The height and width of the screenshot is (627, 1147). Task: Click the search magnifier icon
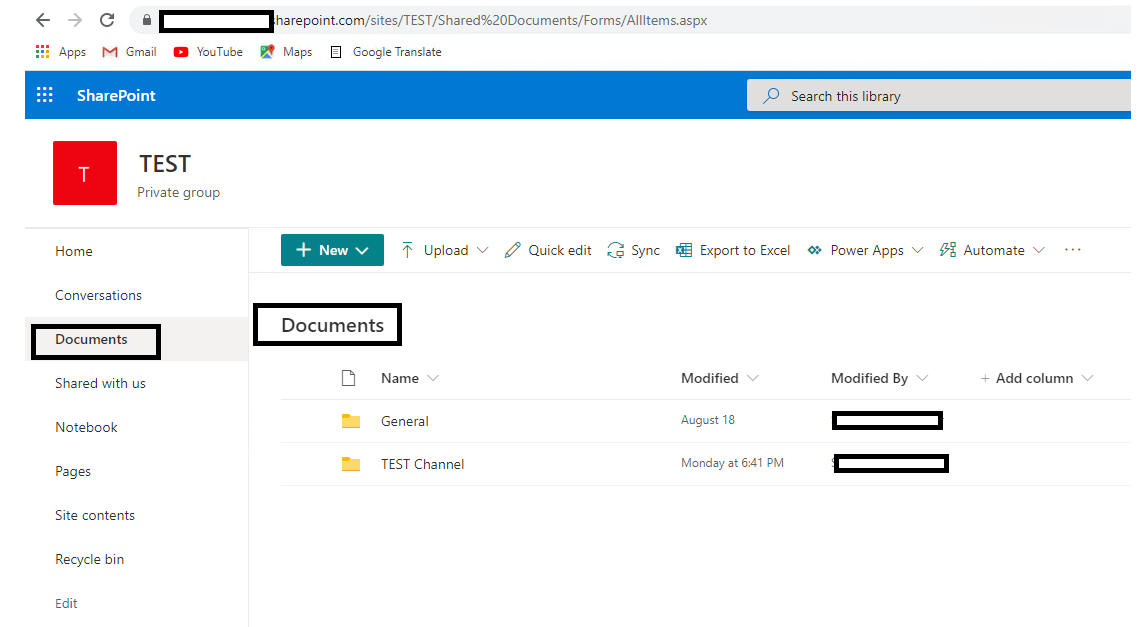pyautogui.click(x=771, y=96)
